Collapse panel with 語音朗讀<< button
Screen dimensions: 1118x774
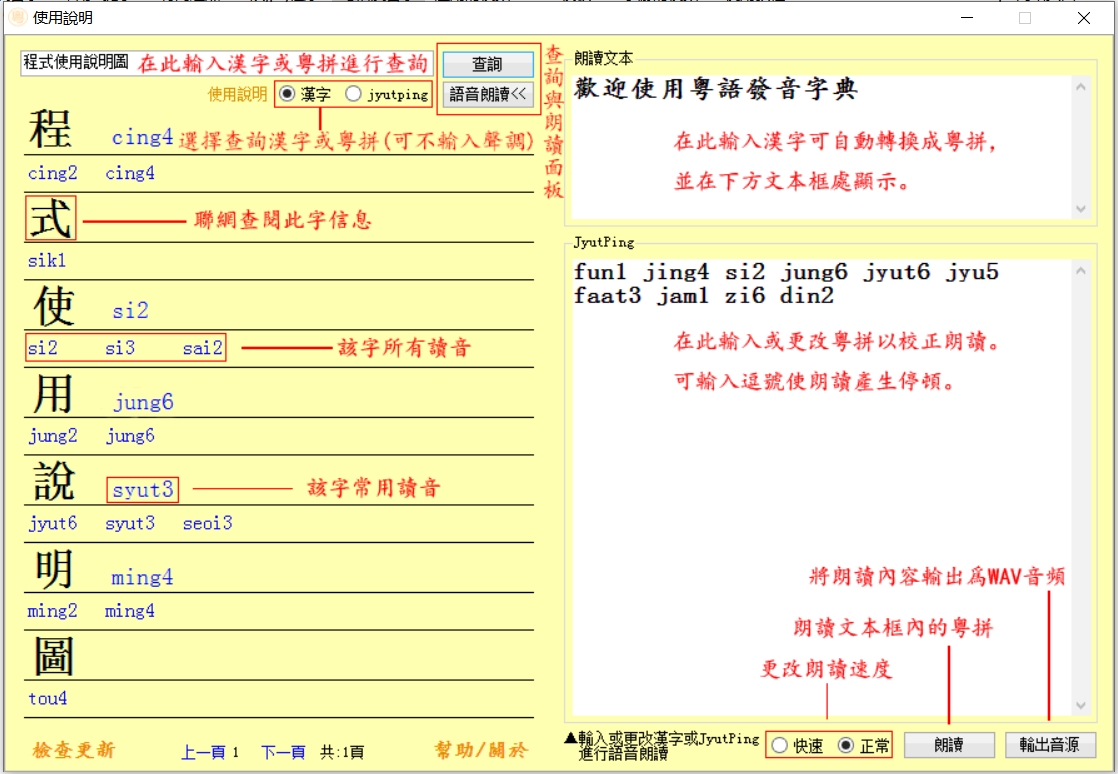(487, 95)
